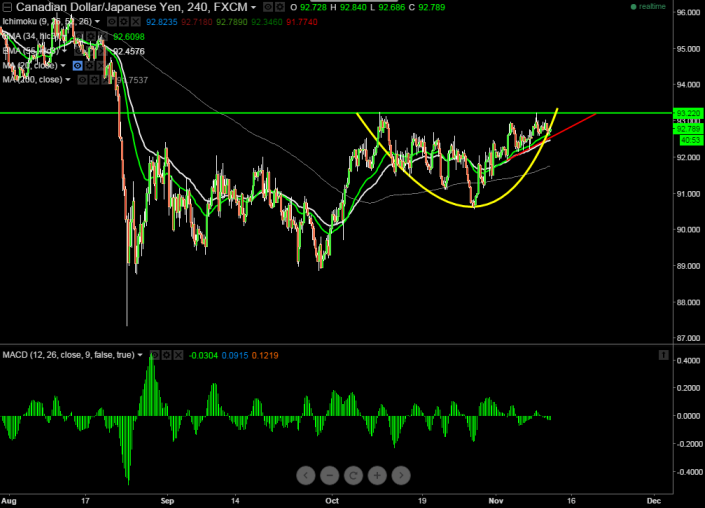Reset chart view with the round refresh button
The image size is (705, 508).
(353, 475)
